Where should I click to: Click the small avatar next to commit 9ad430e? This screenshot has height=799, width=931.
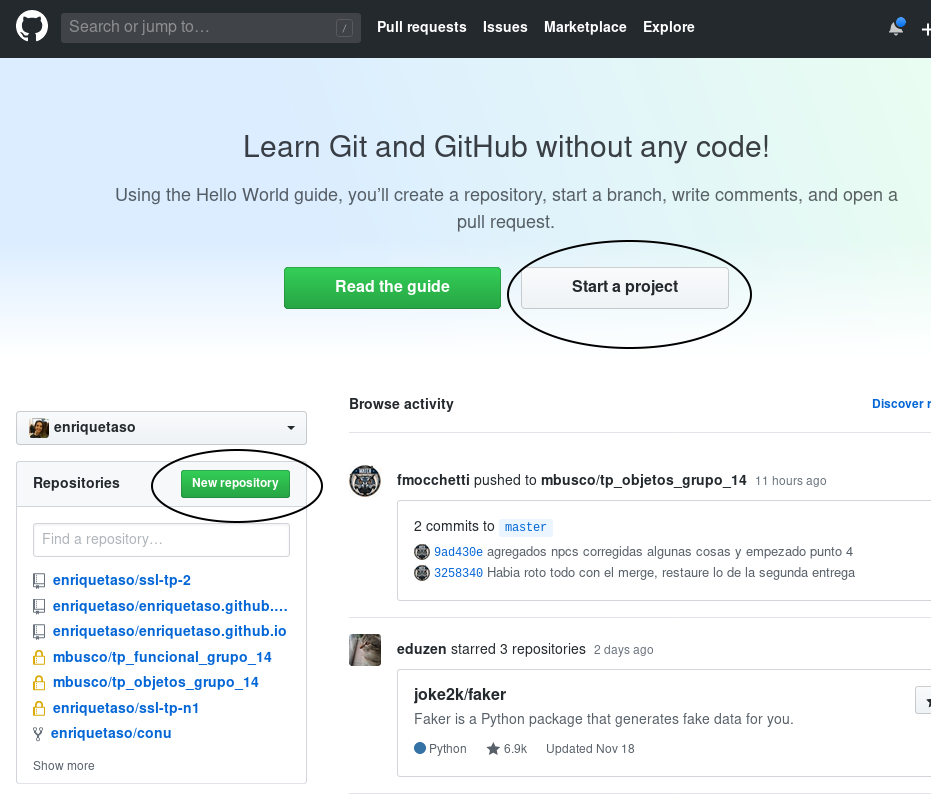pos(422,552)
